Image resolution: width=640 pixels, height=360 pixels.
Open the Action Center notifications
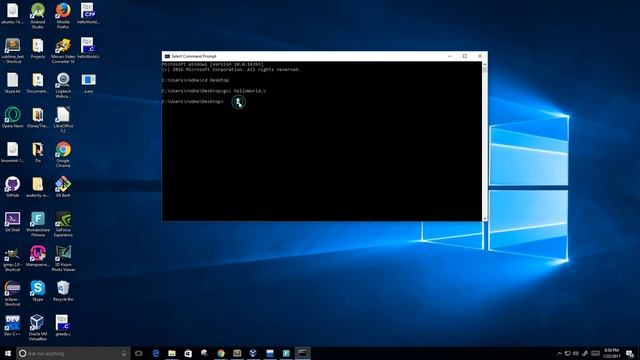click(x=630, y=353)
